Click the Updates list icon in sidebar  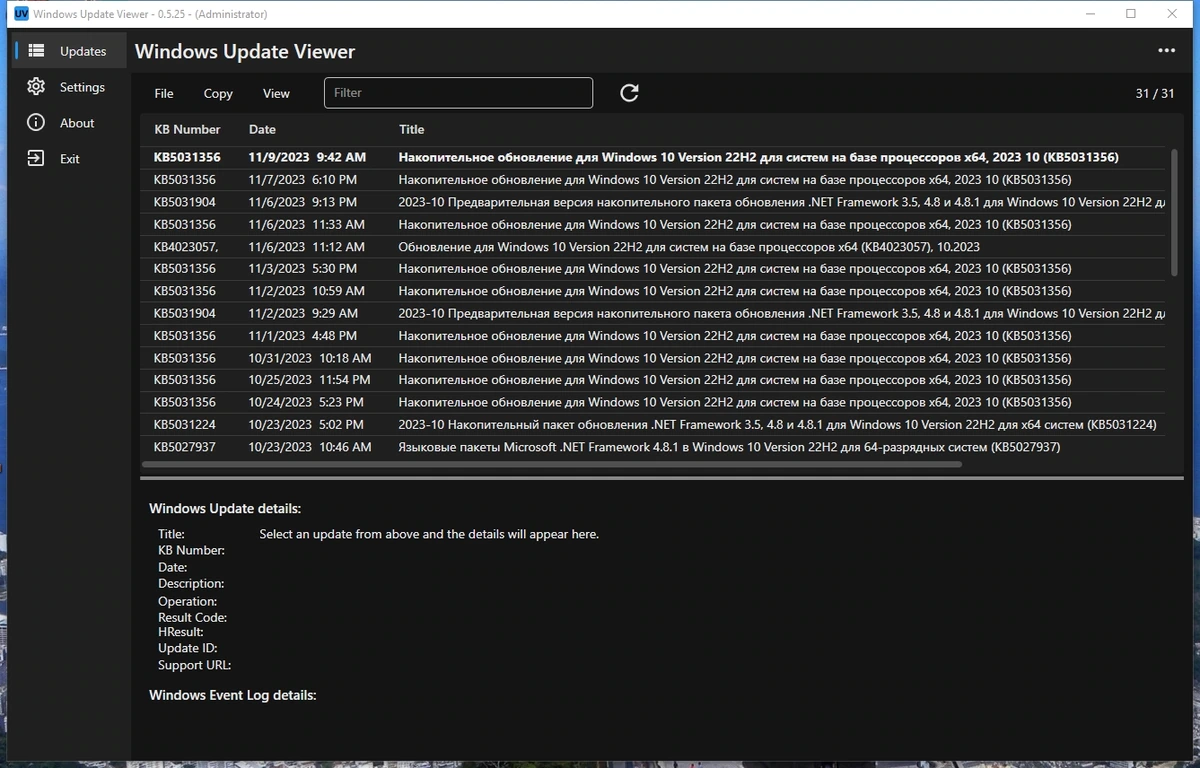pos(36,51)
